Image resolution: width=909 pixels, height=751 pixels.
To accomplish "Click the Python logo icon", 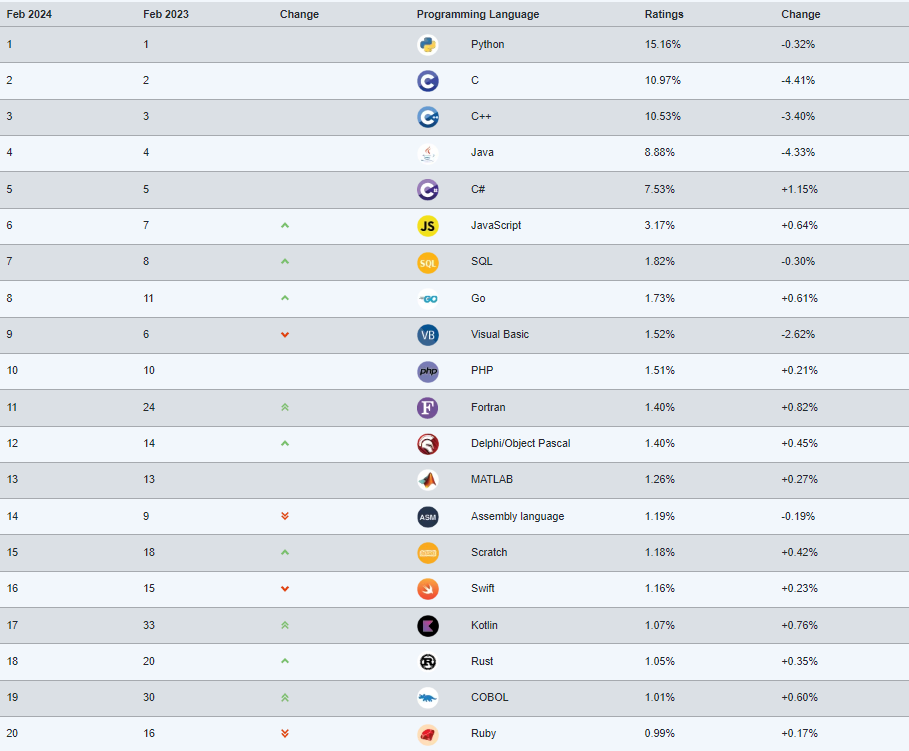I will (428, 45).
